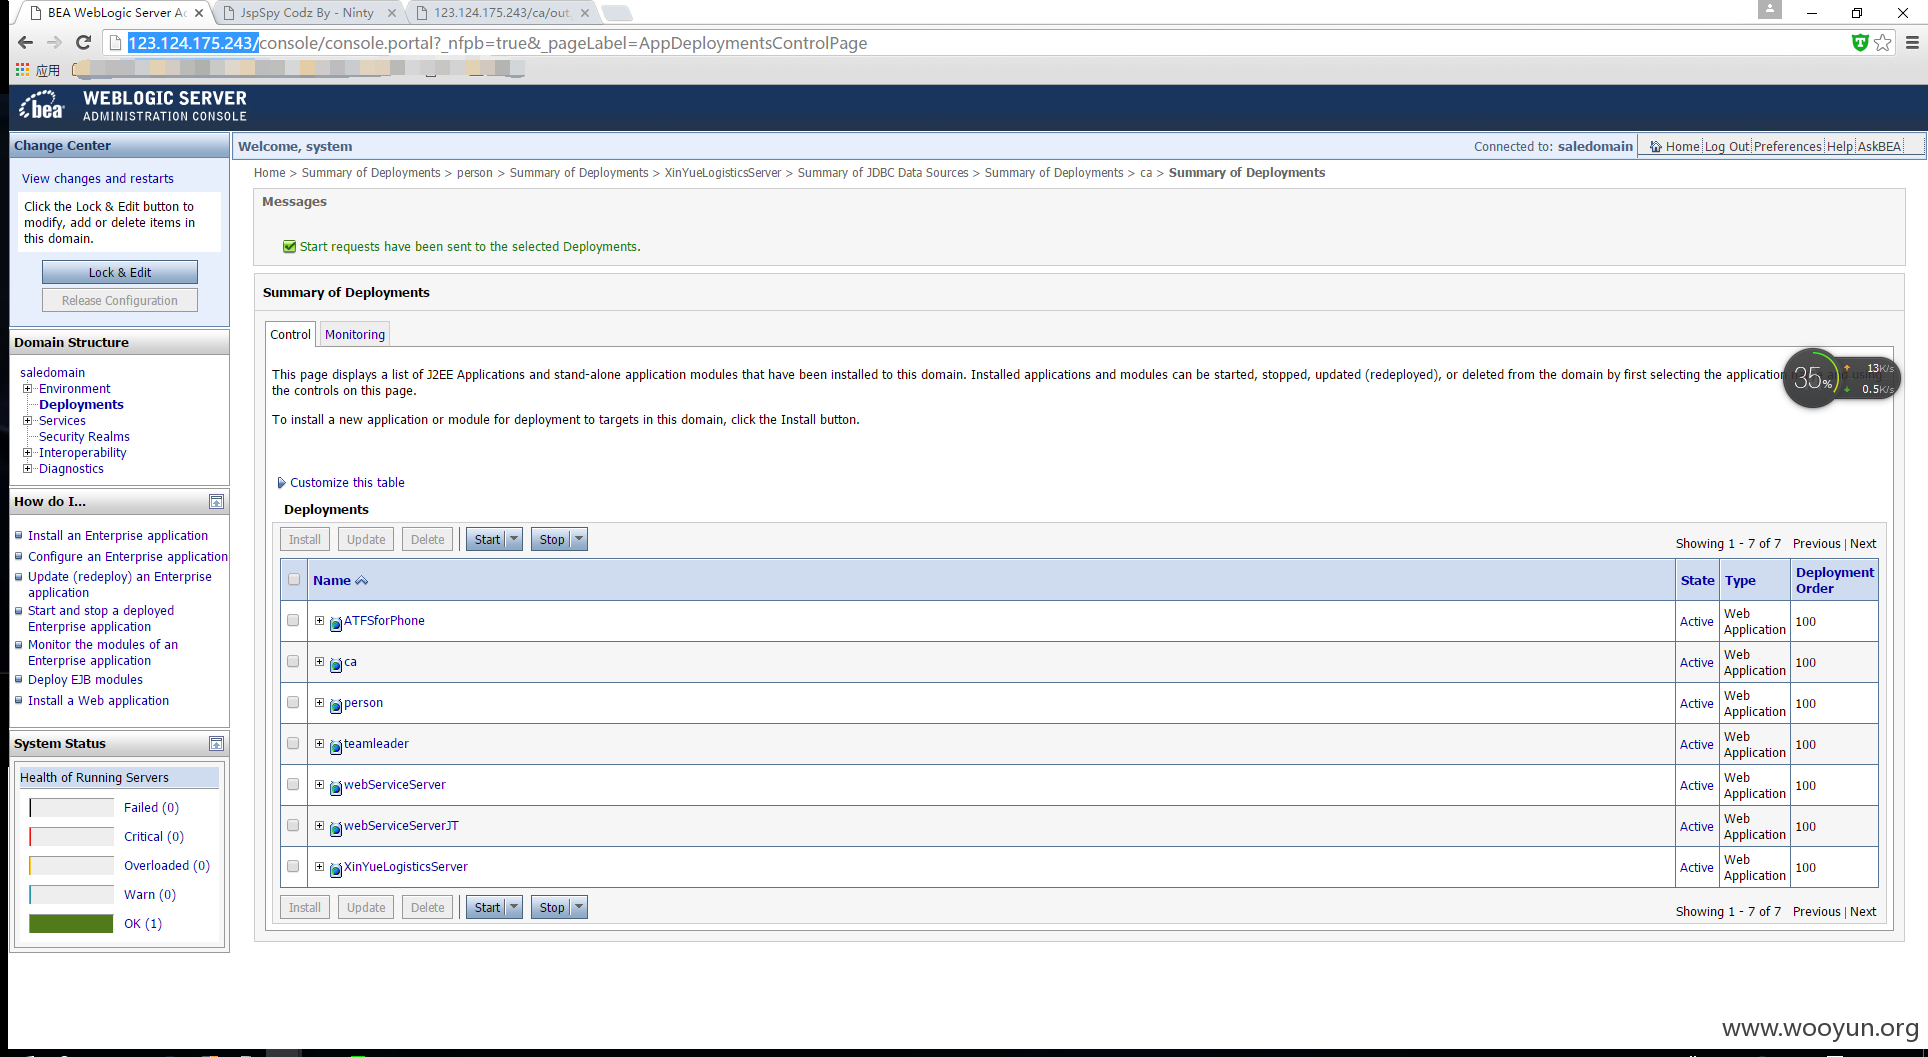Go to Next page of deployments at top
Image resolution: width=1928 pixels, height=1057 pixels.
coord(1863,543)
